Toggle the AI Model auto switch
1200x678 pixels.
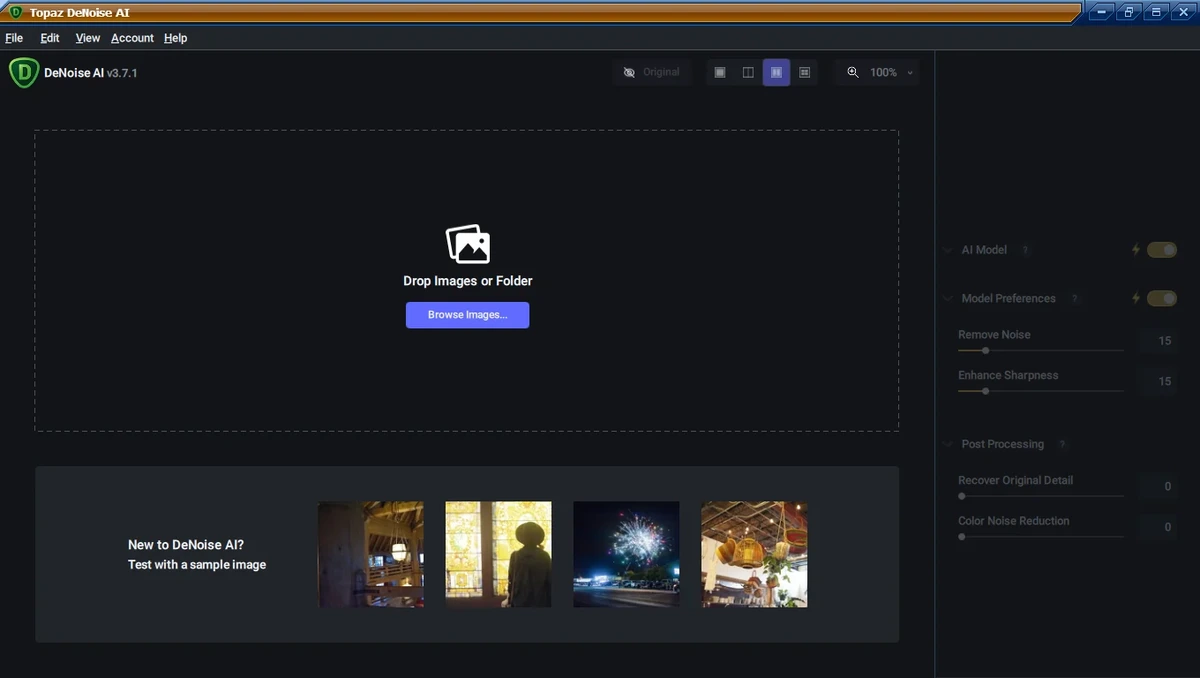point(1162,250)
